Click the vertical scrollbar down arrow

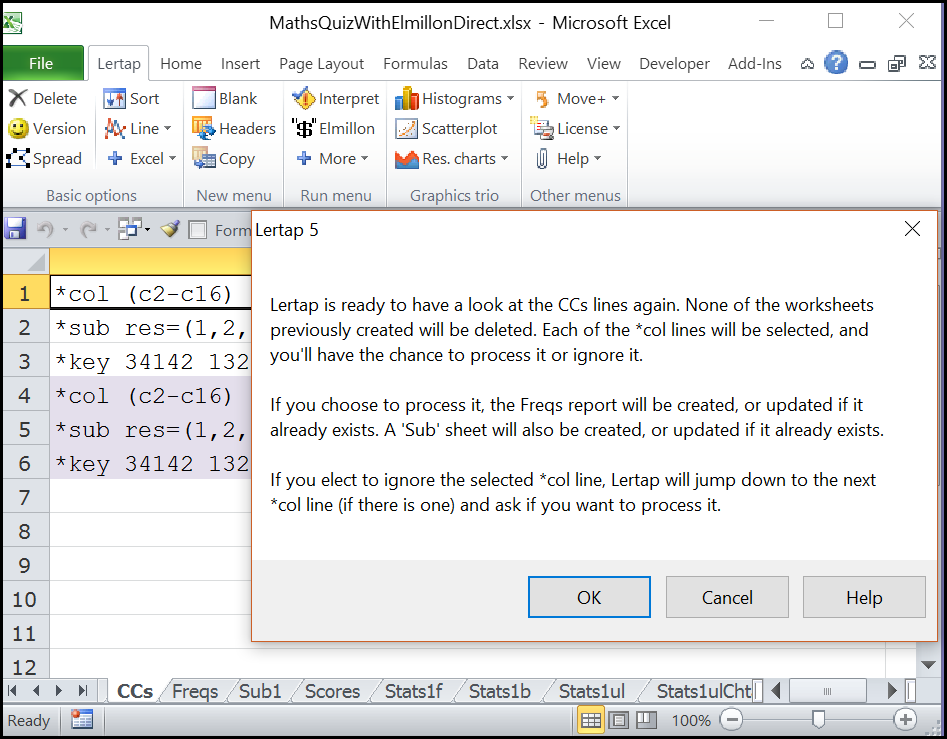928,665
